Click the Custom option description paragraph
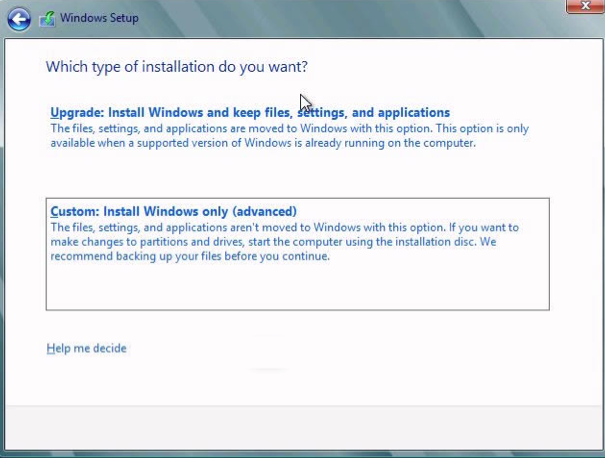This screenshot has height=458, width=605. [x=284, y=242]
